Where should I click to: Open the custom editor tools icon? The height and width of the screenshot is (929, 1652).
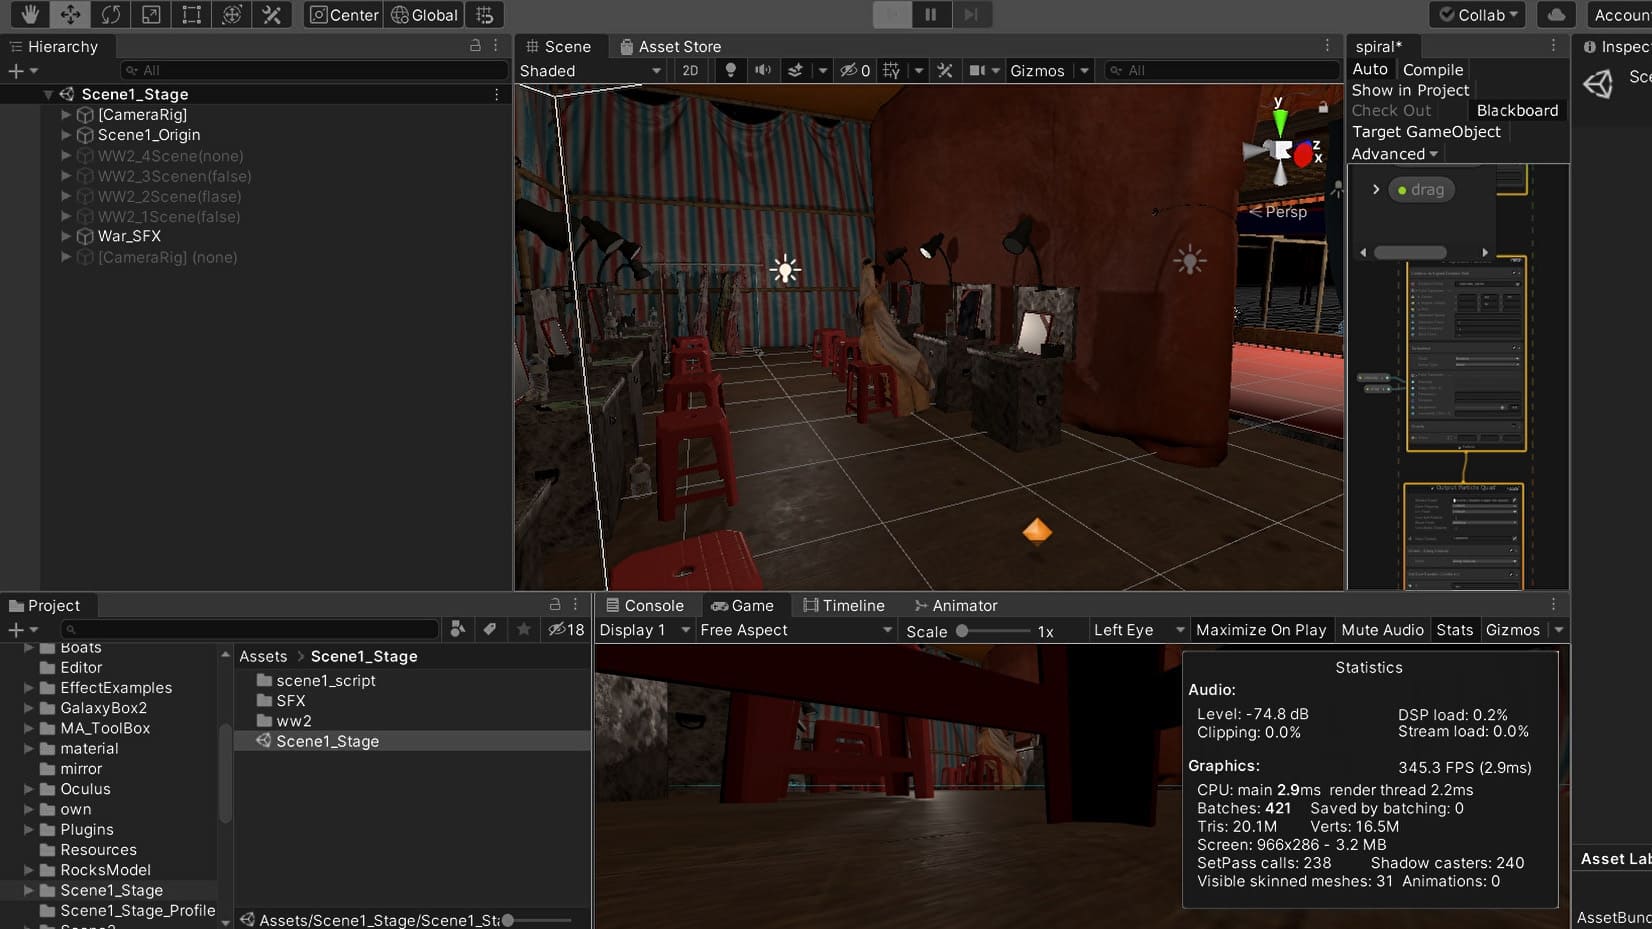point(271,14)
